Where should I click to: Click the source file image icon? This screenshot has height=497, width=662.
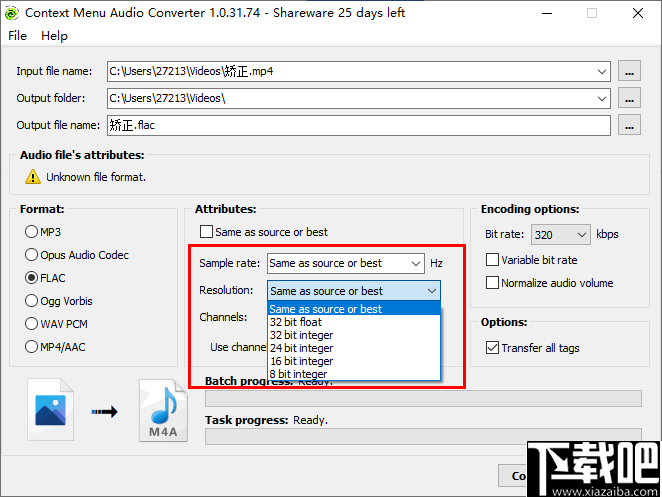51,410
